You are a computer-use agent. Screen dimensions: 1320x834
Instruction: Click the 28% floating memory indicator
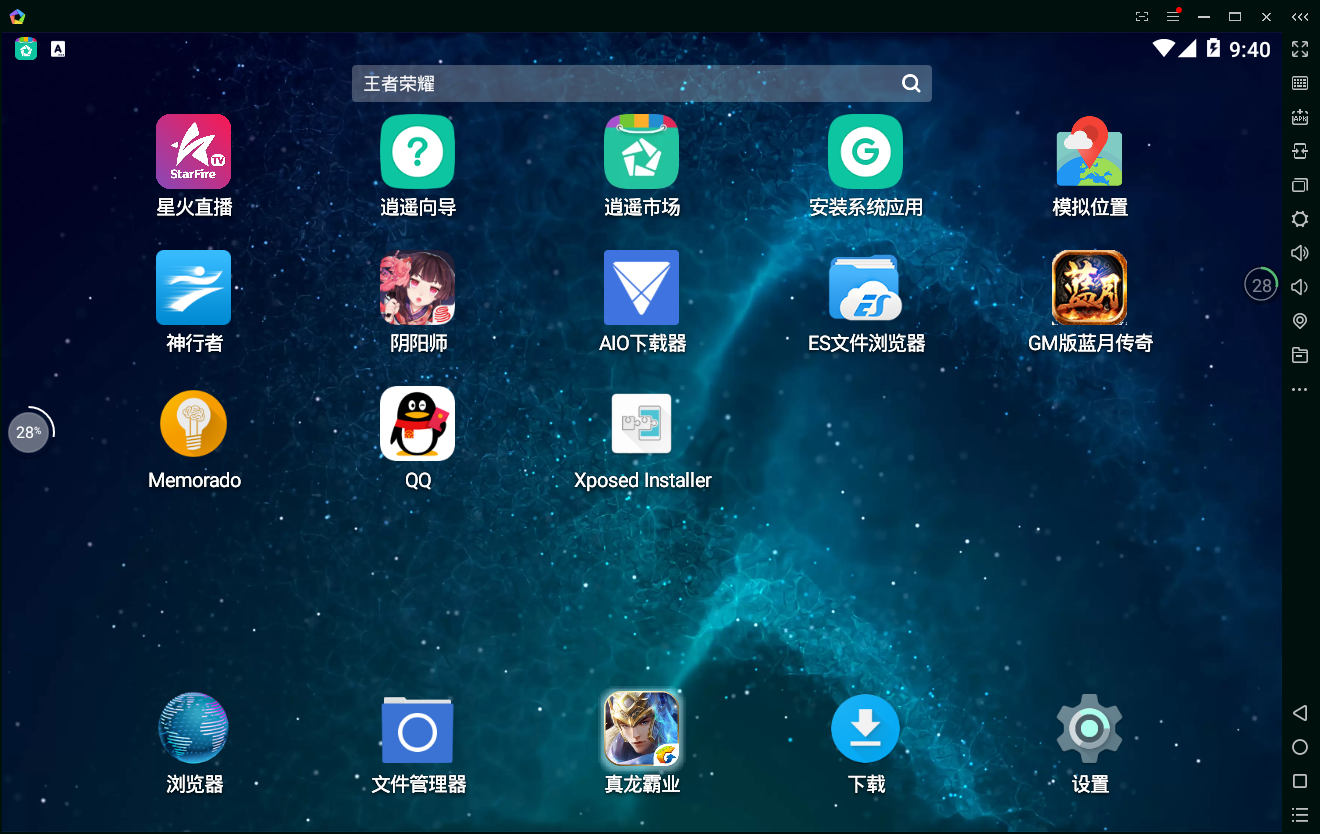click(x=29, y=432)
